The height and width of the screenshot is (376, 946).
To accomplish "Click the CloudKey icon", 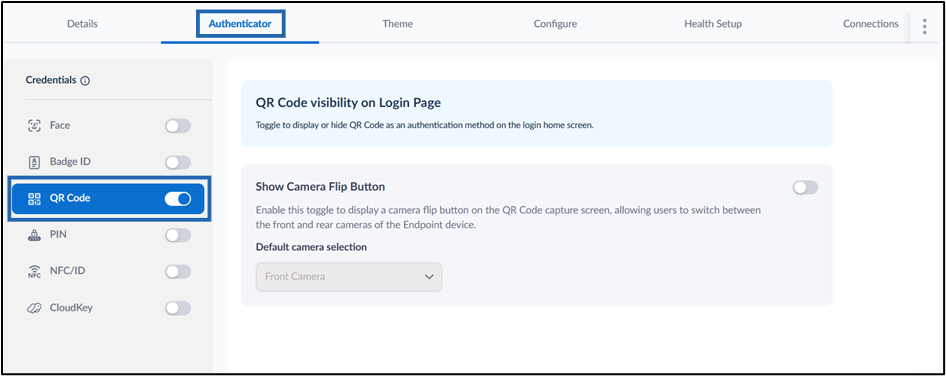I will 34,308.
